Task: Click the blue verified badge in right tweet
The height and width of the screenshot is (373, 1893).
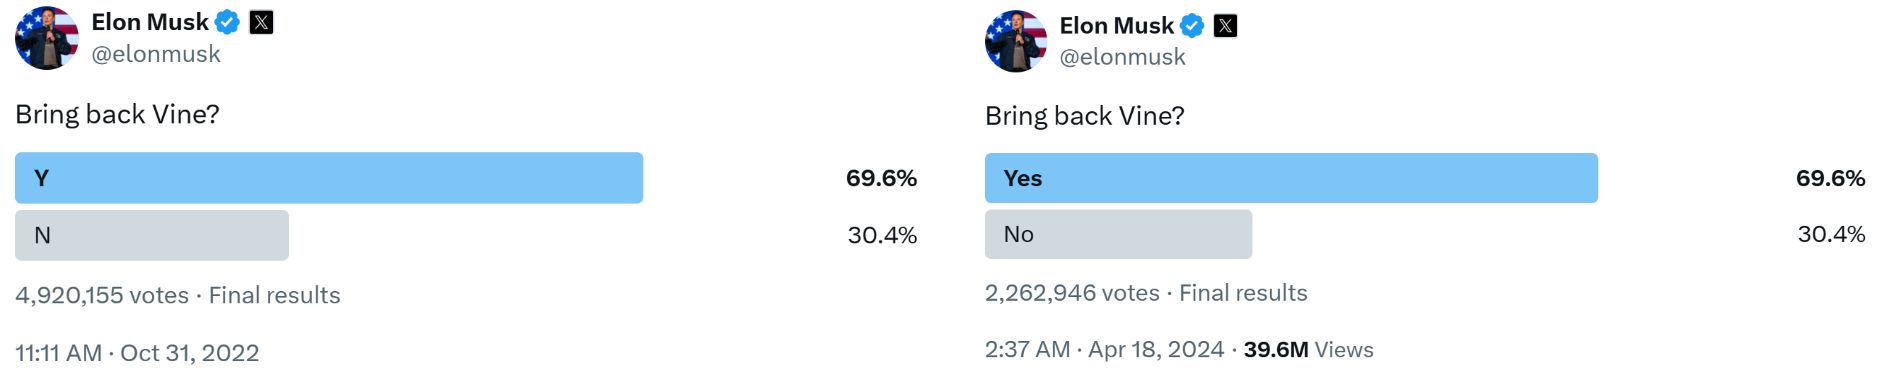Action: 1192,26
